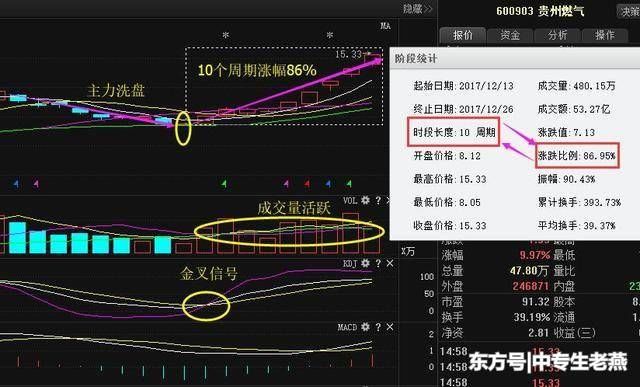
Task: Click the MACD indicator name label
Action: click(x=347, y=327)
